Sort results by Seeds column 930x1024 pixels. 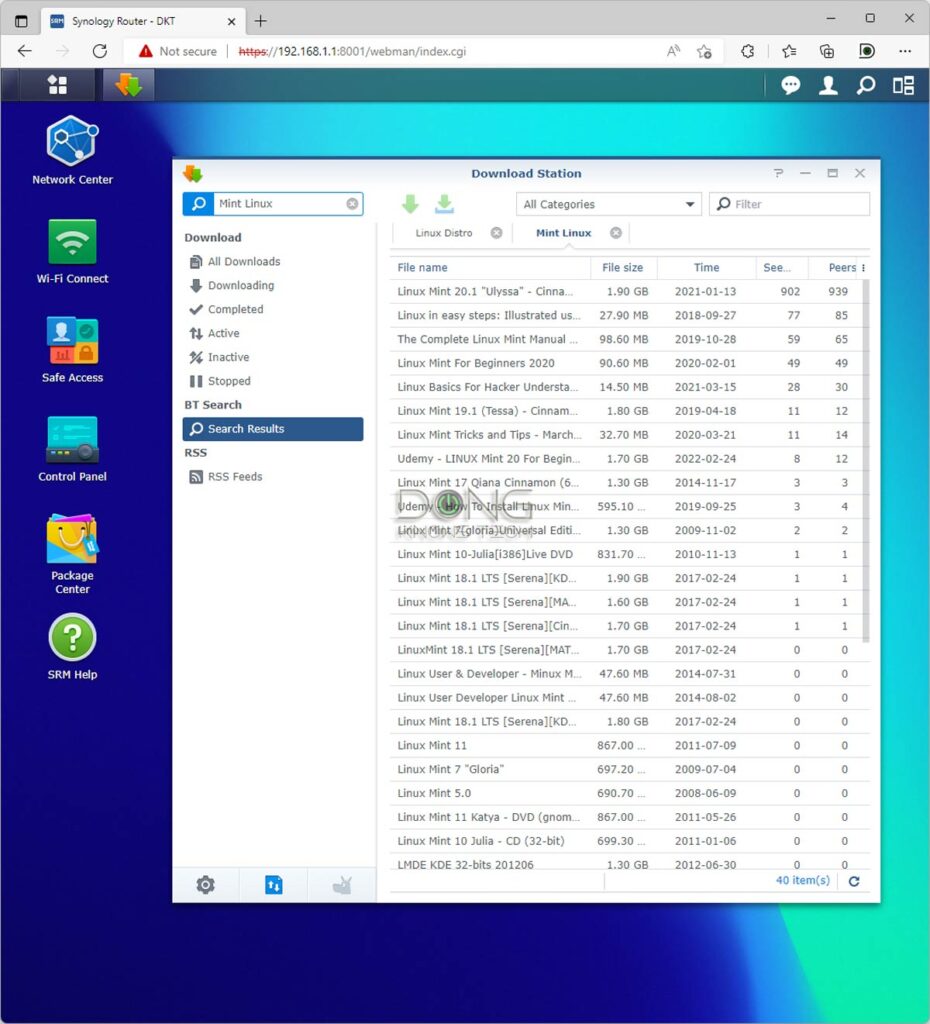(781, 268)
